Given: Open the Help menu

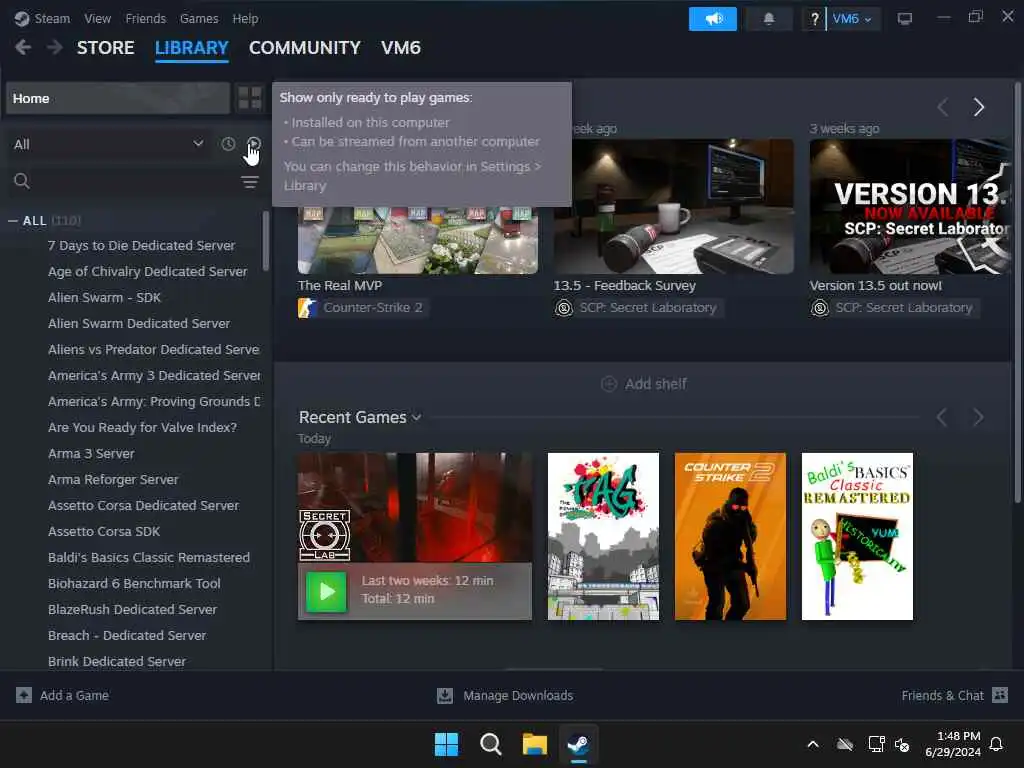Looking at the screenshot, I should pos(245,18).
